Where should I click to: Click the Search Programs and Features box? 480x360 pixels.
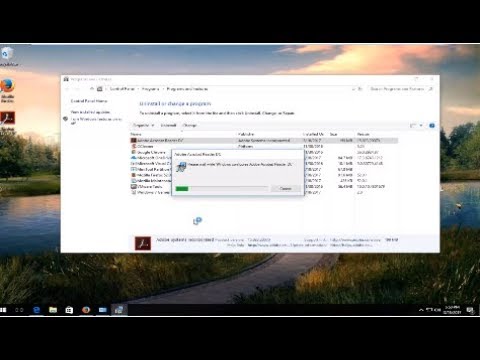(401, 89)
